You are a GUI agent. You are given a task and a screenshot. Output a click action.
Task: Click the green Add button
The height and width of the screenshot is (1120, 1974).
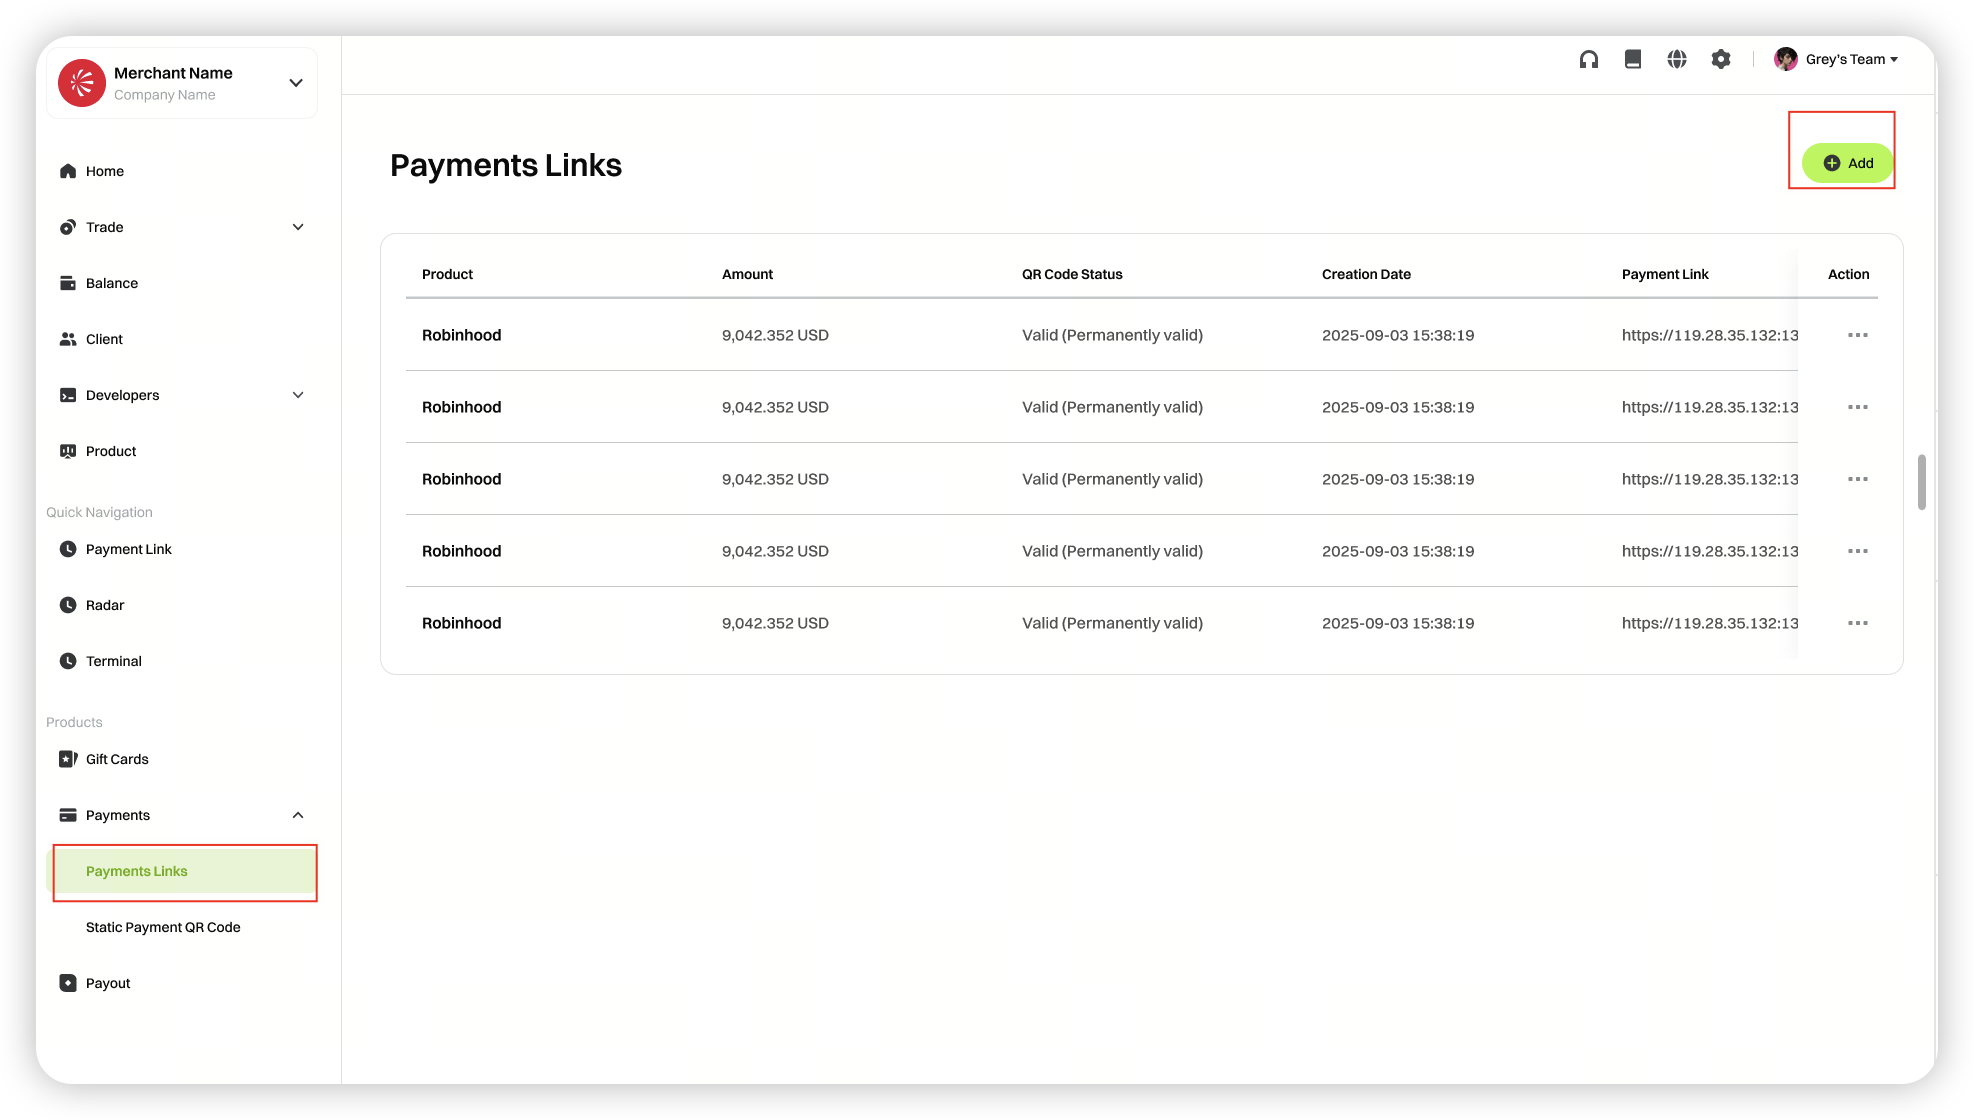(x=1846, y=163)
